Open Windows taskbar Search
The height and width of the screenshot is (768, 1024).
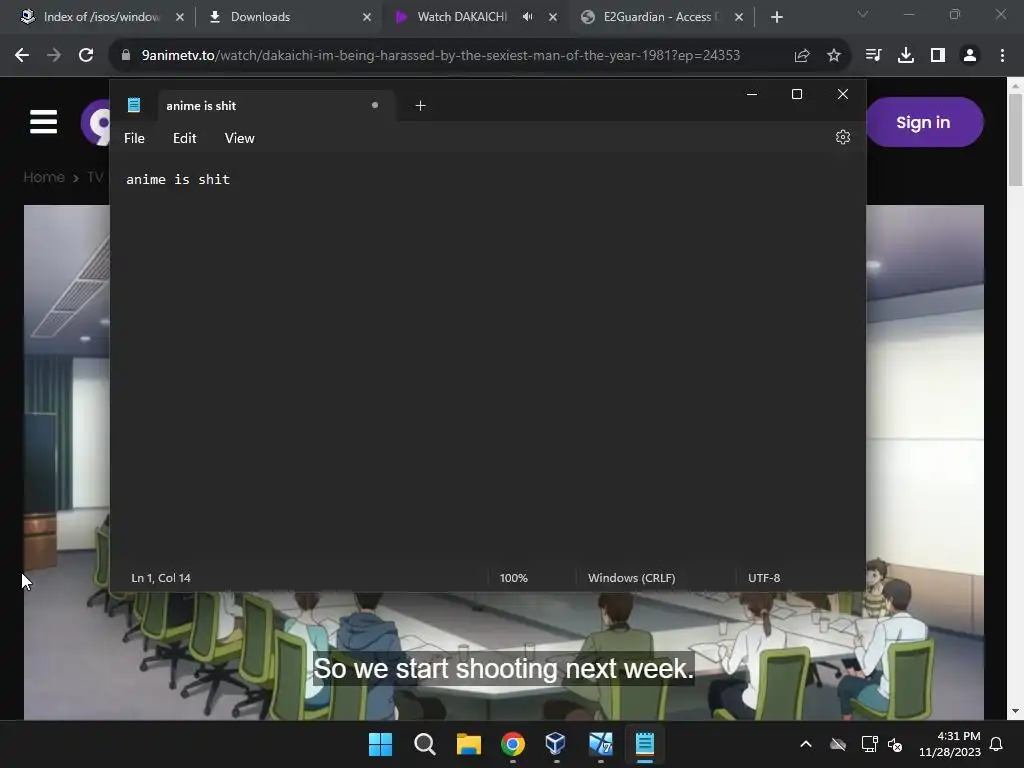pyautogui.click(x=424, y=744)
